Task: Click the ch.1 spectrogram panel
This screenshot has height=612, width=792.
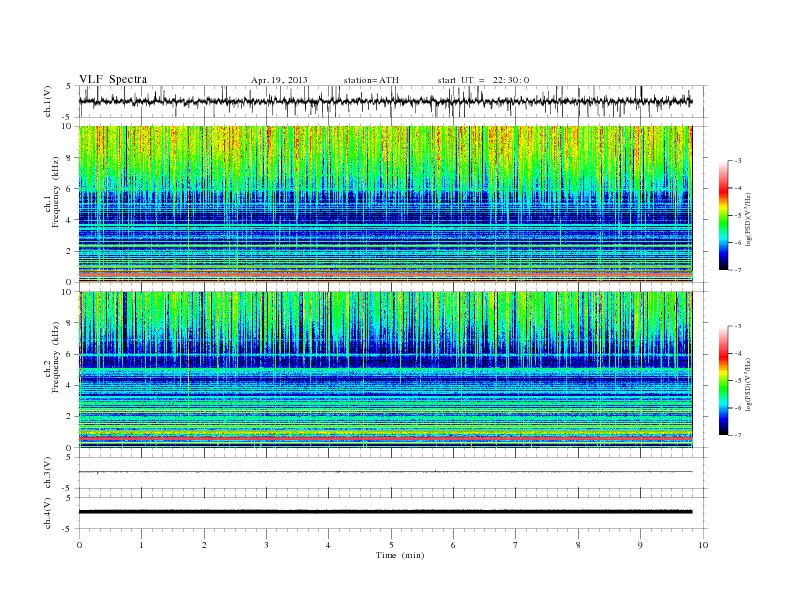Action: coord(385,204)
